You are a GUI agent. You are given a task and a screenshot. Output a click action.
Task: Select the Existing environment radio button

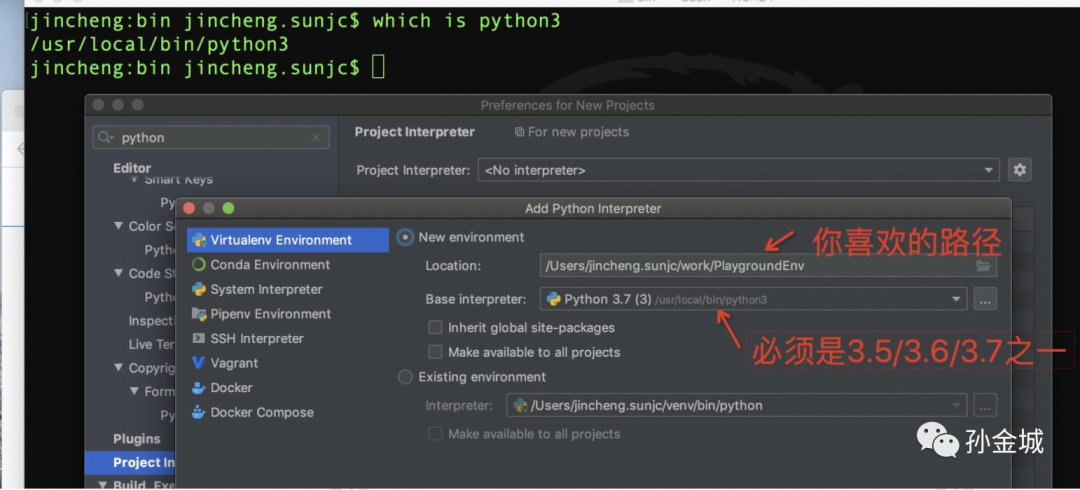pyautogui.click(x=406, y=377)
